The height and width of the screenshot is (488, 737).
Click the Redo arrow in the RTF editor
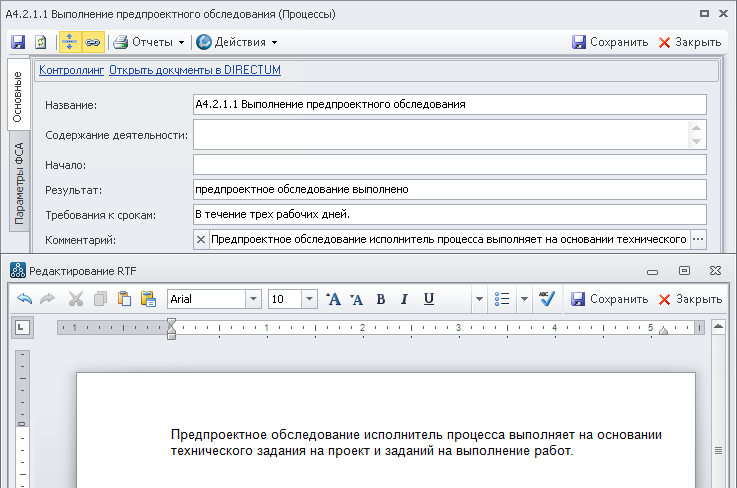click(47, 299)
